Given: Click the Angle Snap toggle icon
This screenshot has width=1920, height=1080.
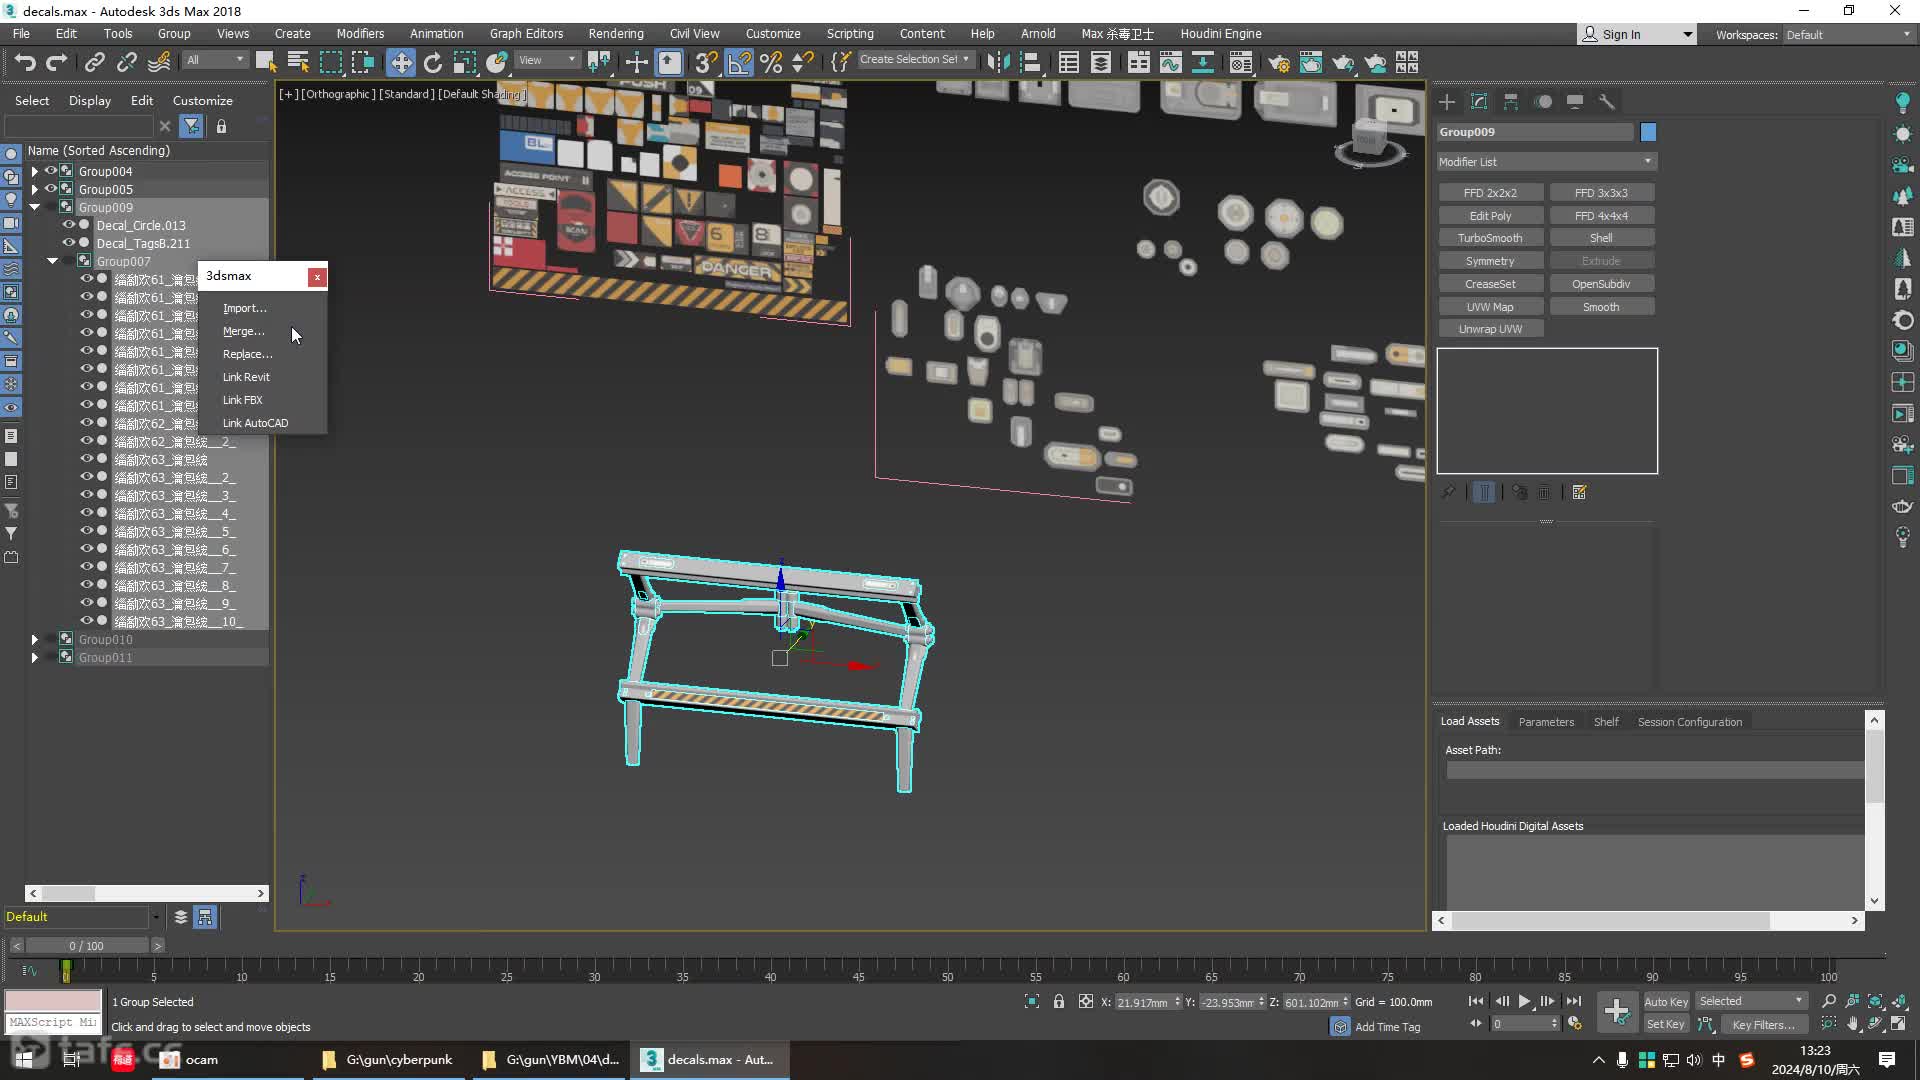Looking at the screenshot, I should [x=739, y=63].
